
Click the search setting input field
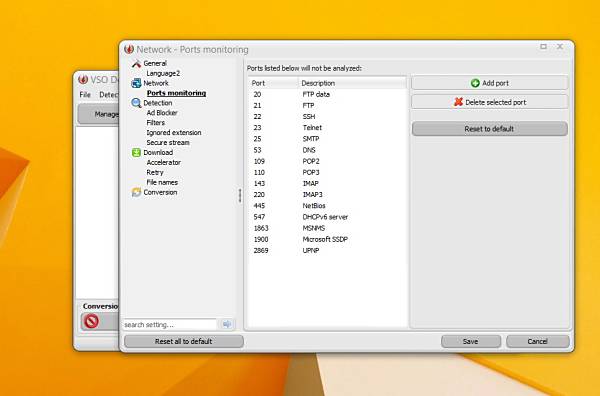click(x=170, y=324)
